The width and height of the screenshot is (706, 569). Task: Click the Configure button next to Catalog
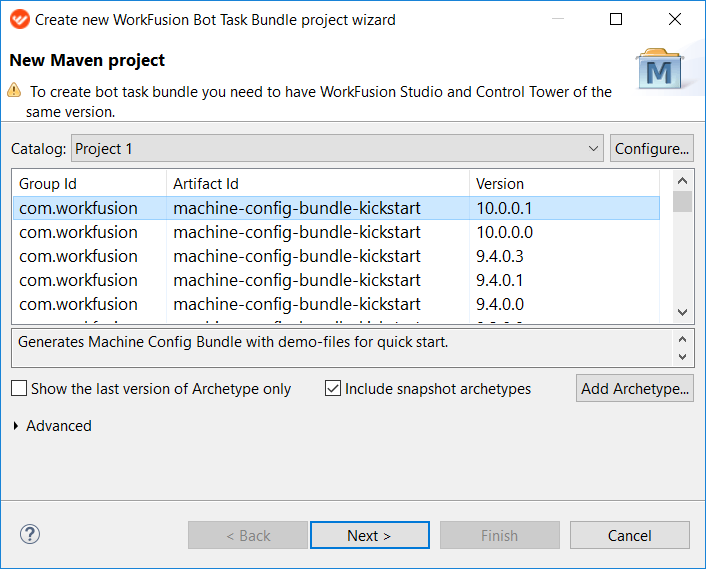click(652, 148)
